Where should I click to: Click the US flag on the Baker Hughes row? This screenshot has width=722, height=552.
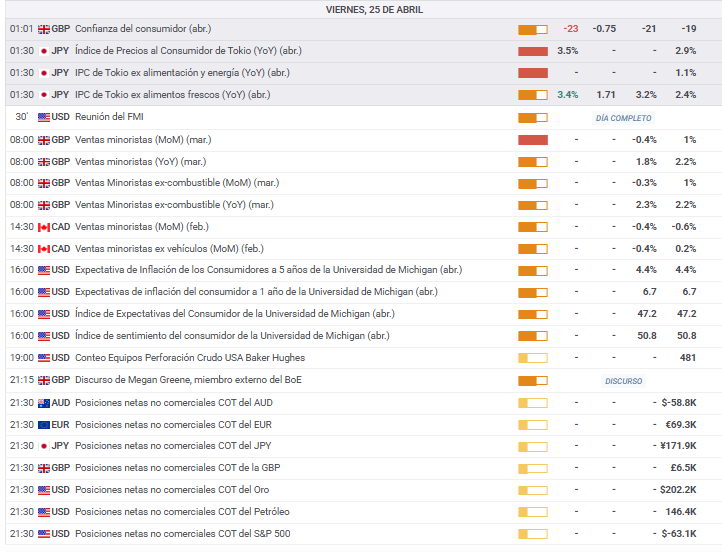pyautogui.click(x=44, y=358)
